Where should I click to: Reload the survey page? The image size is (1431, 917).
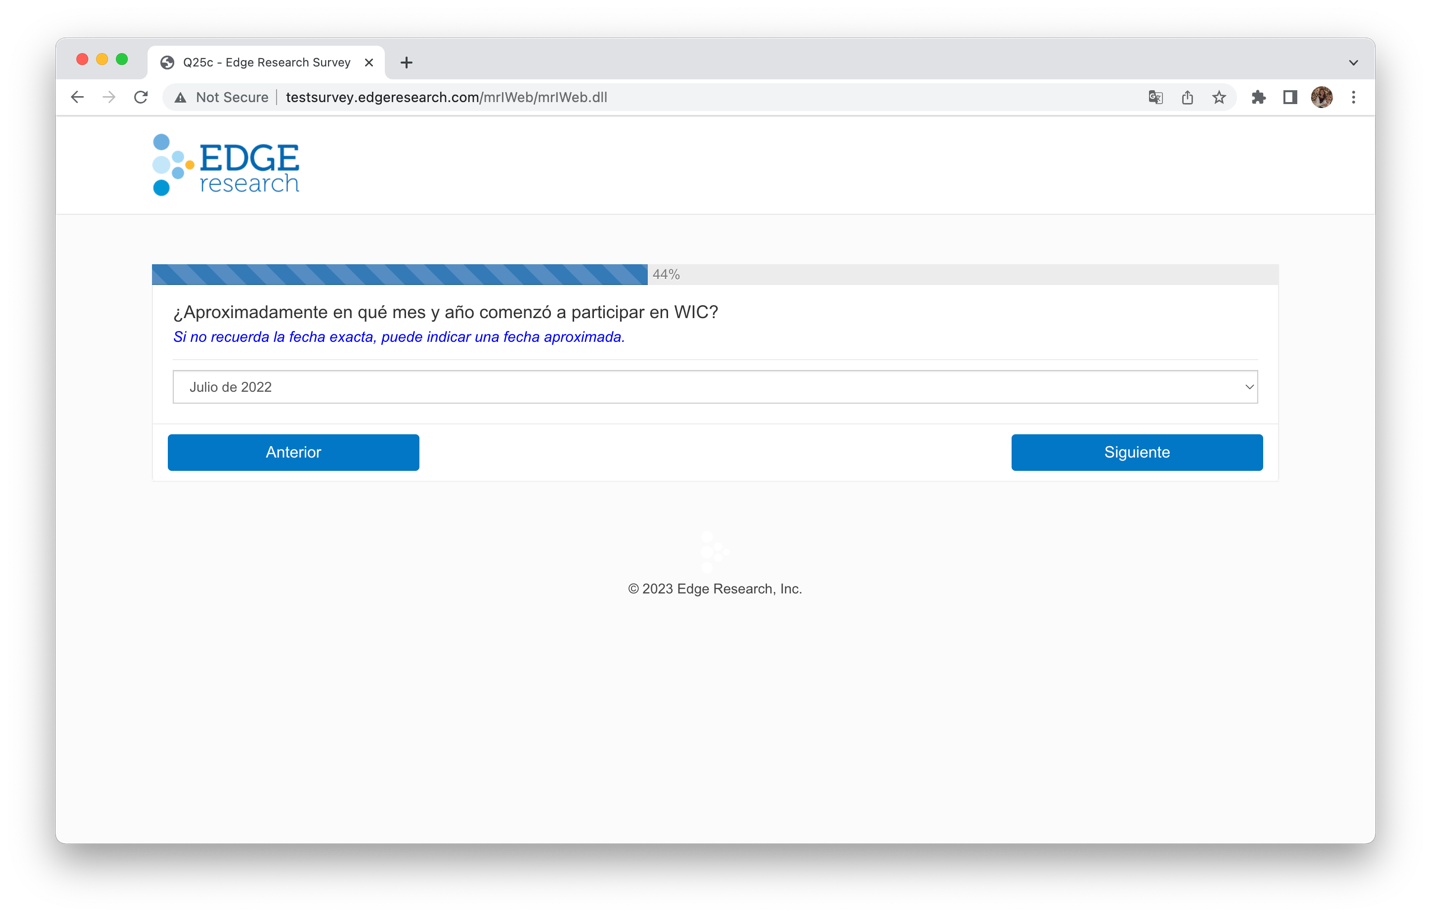pyautogui.click(x=141, y=97)
